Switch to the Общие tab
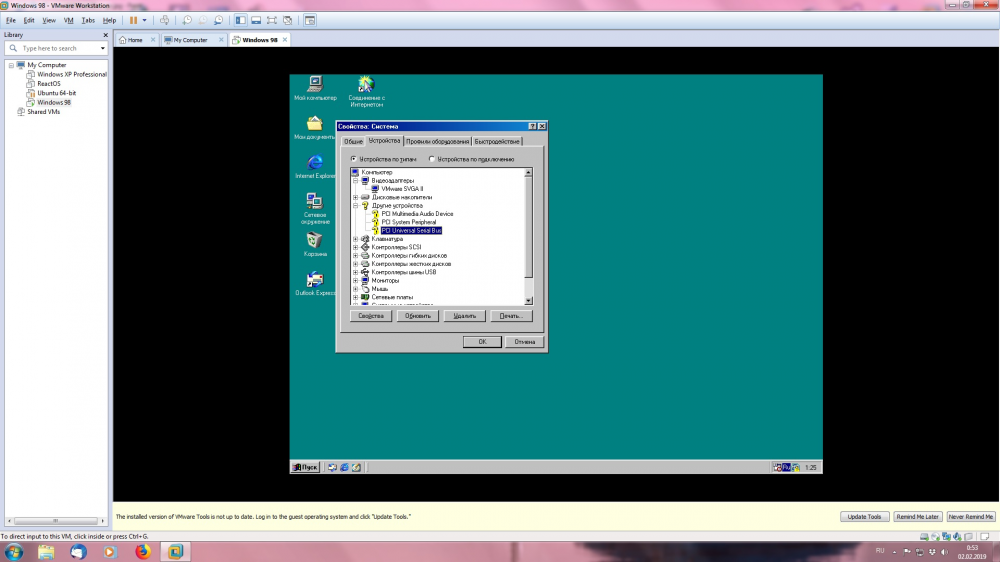 pos(353,142)
